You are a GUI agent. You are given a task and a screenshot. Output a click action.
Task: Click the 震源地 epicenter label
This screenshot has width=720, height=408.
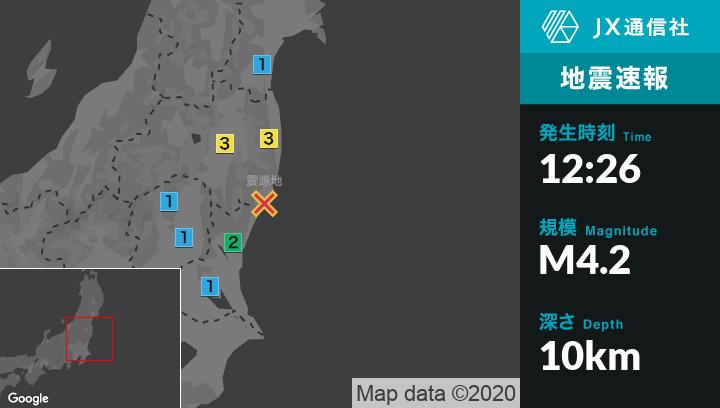pyautogui.click(x=265, y=181)
